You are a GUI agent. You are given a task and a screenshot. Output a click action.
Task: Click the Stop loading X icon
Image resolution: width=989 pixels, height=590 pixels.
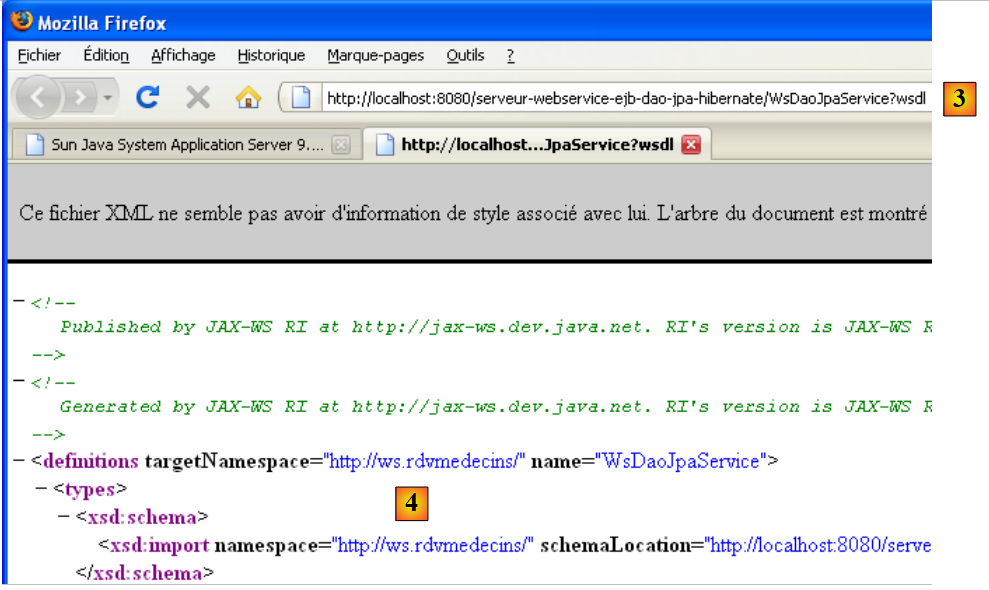coord(198,97)
